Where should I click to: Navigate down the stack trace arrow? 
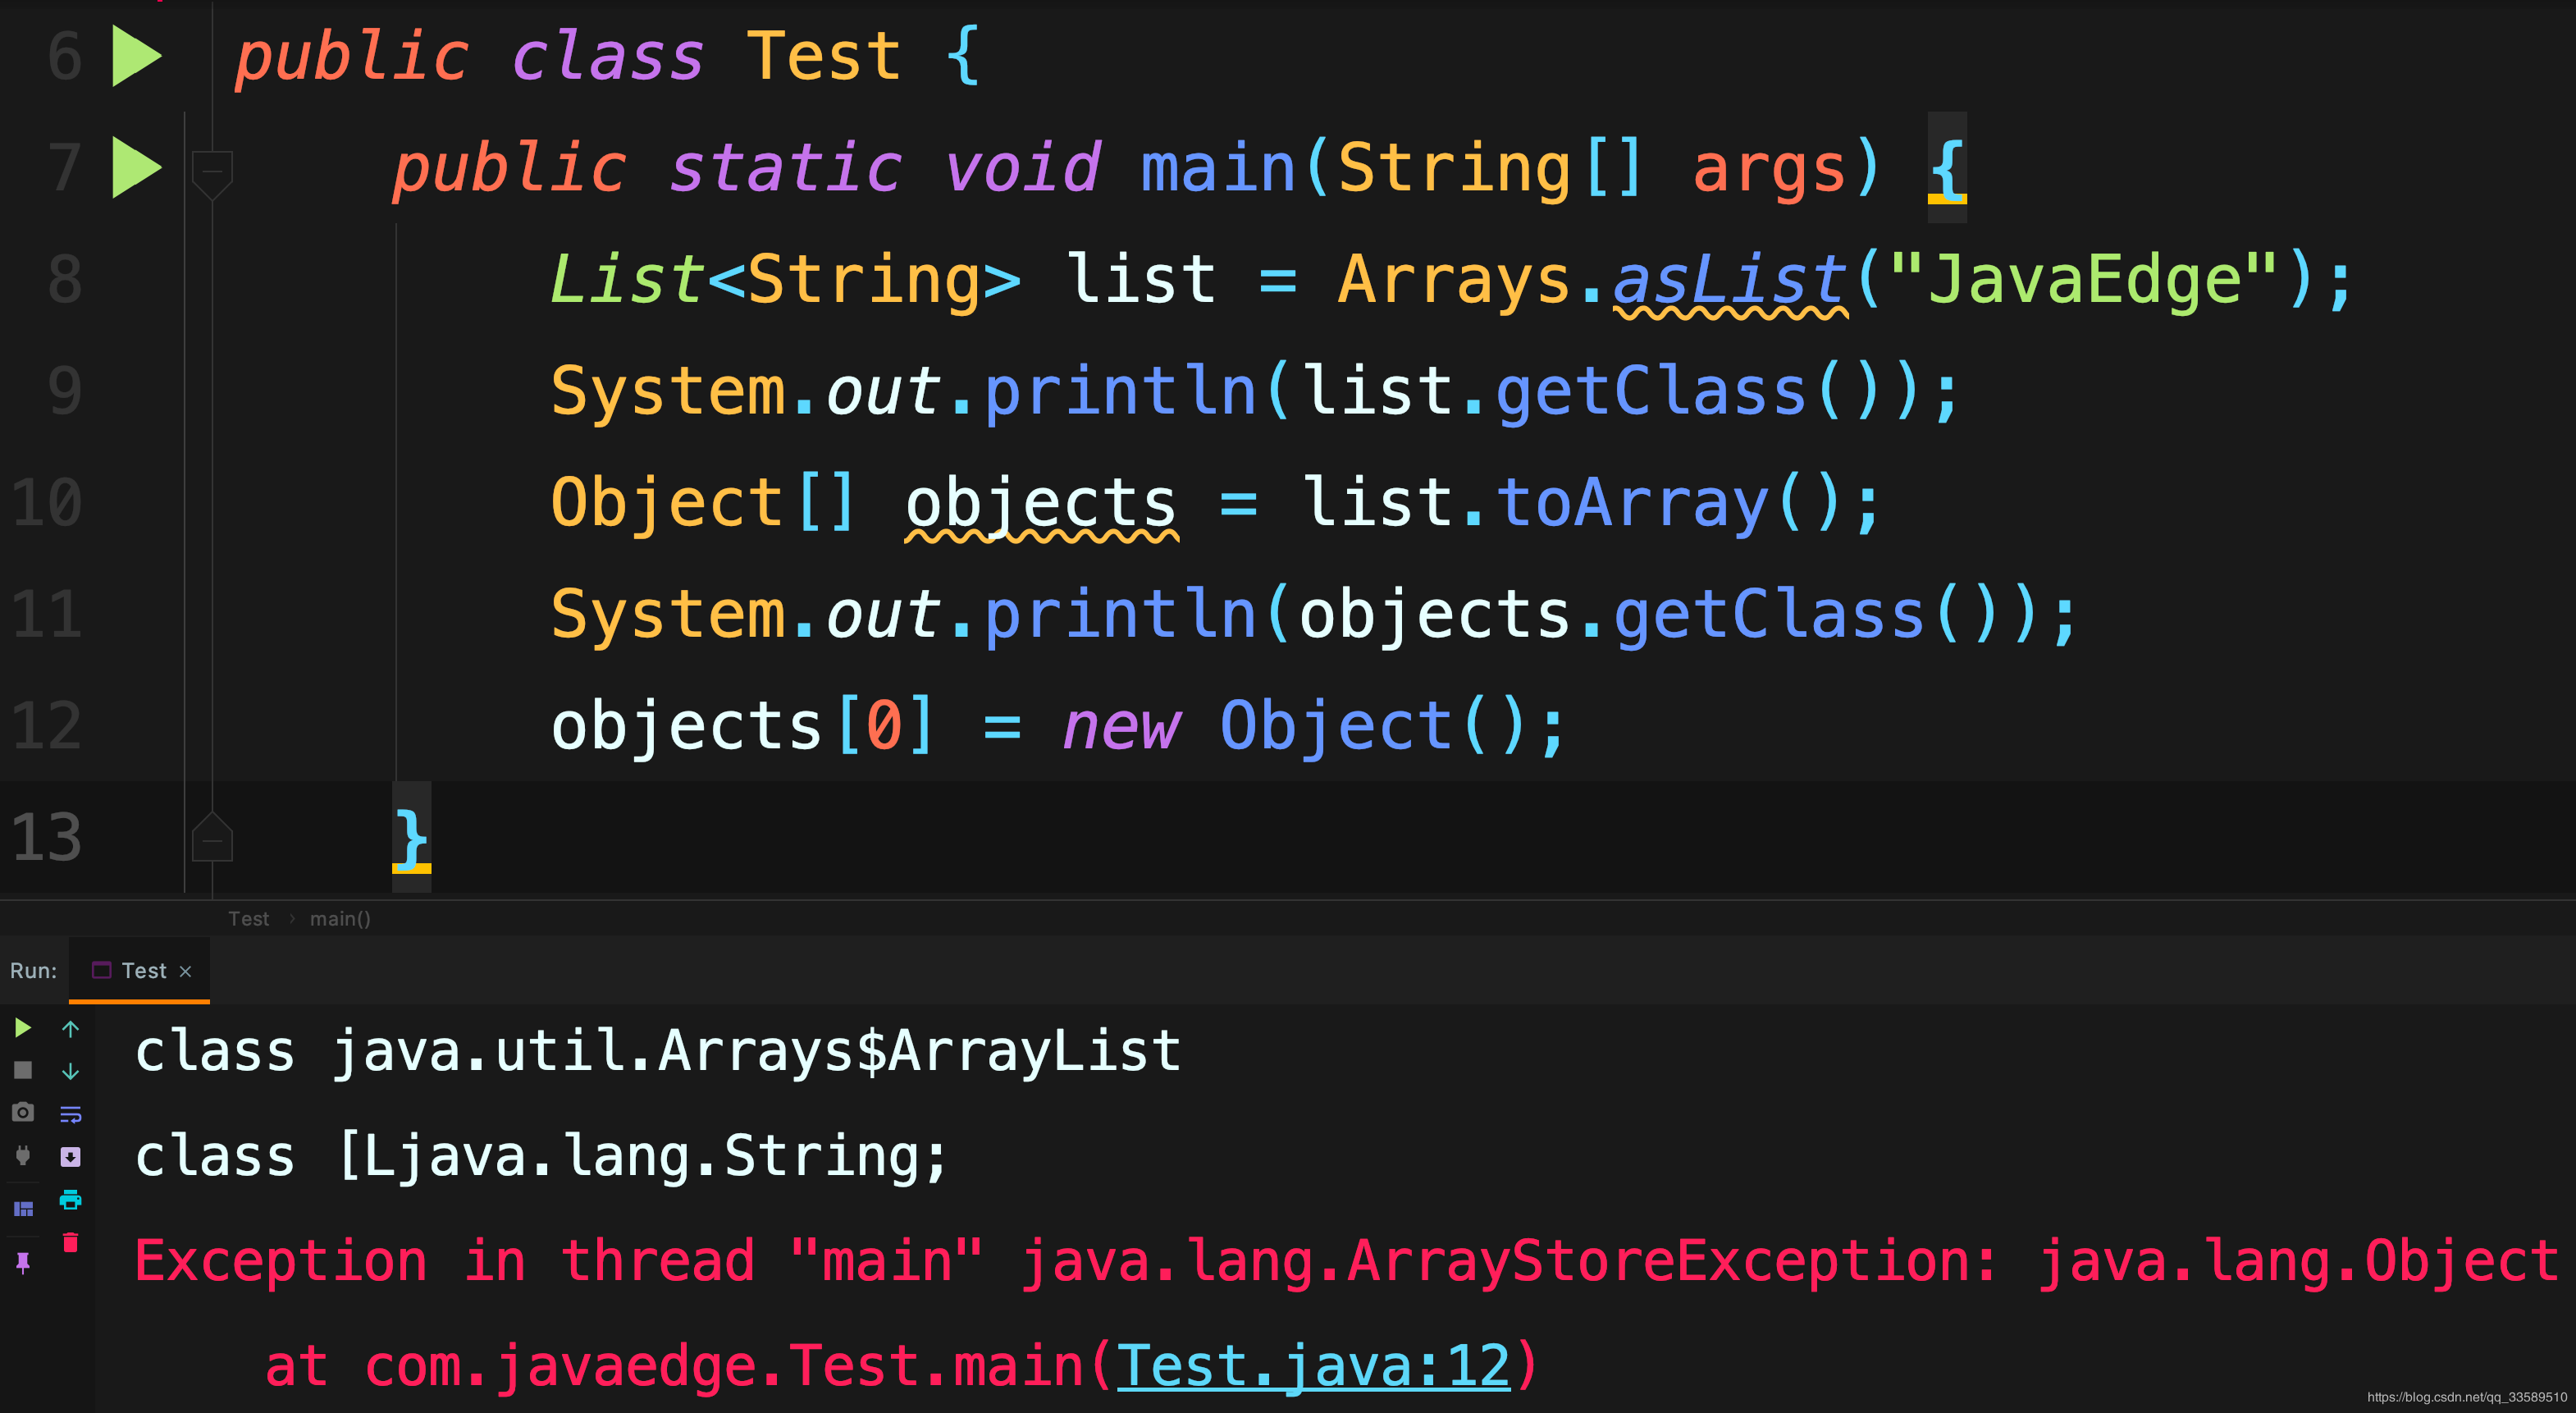pos(70,1071)
